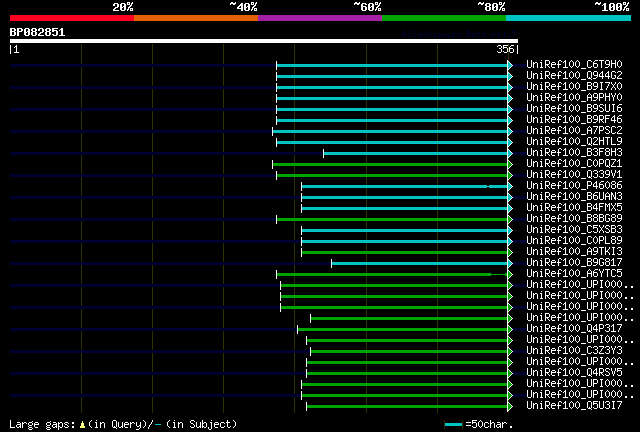Click the query end position label 356

coord(505,49)
